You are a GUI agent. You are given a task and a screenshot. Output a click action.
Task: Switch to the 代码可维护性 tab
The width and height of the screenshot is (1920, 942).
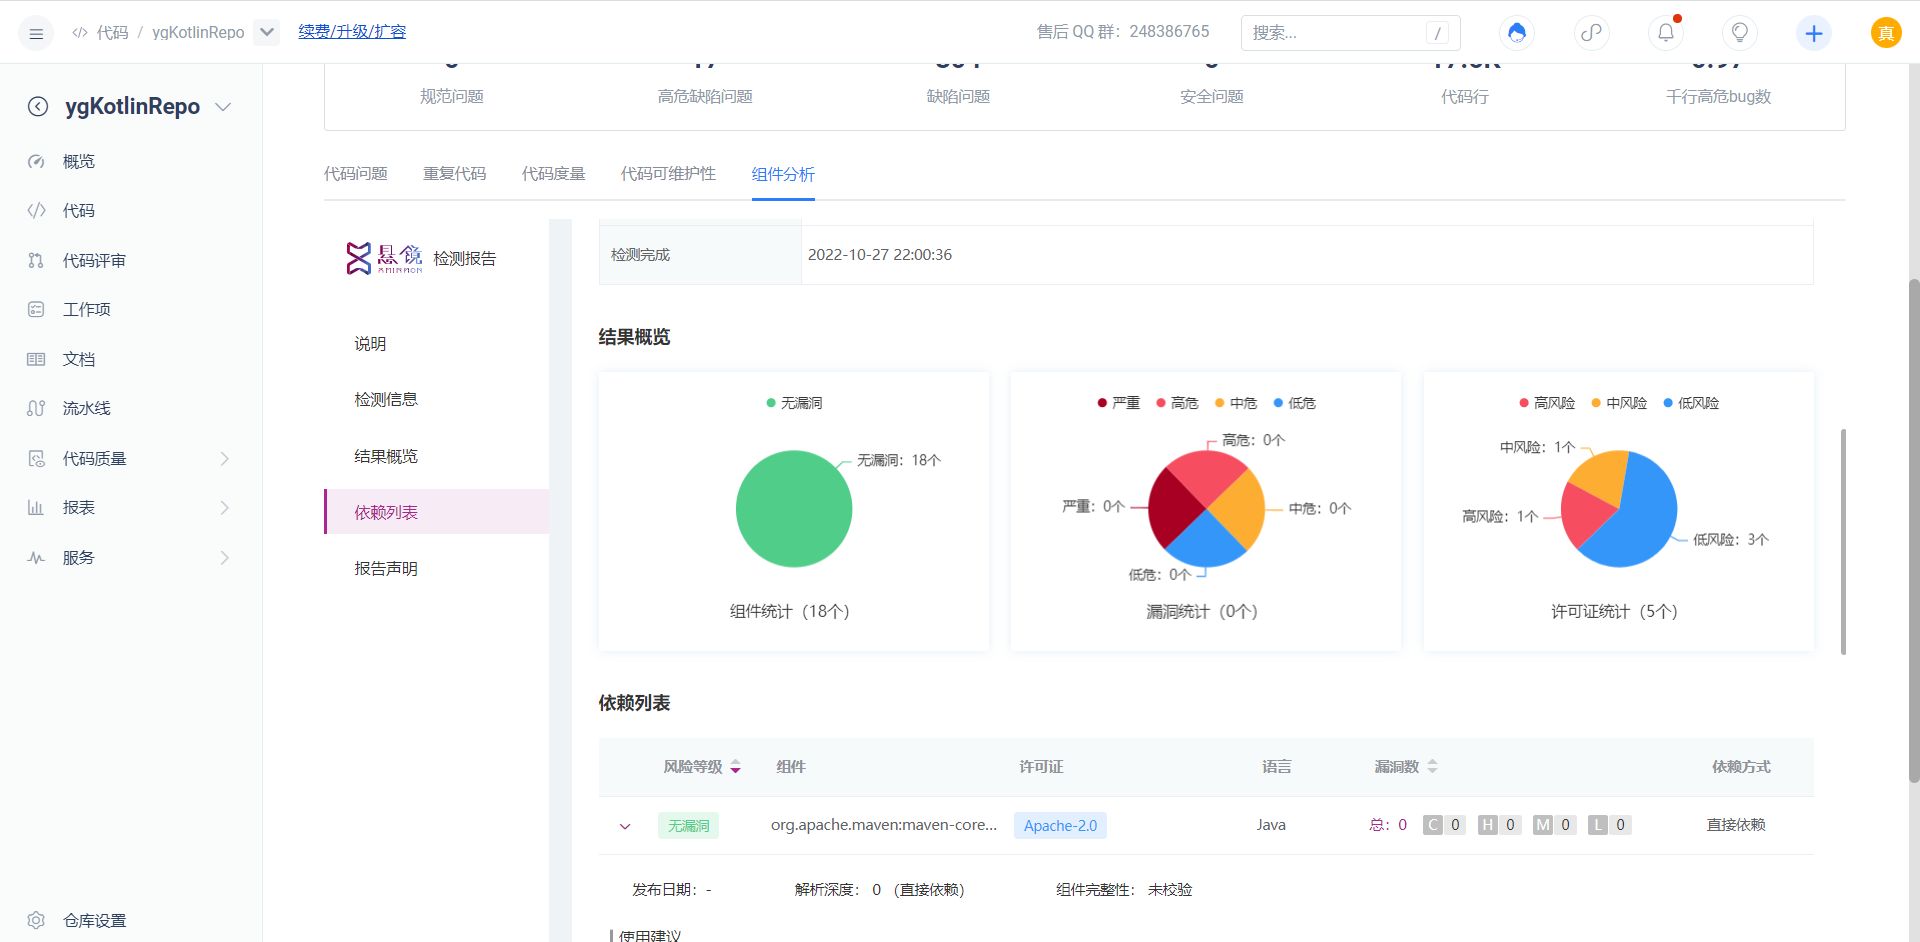point(668,174)
